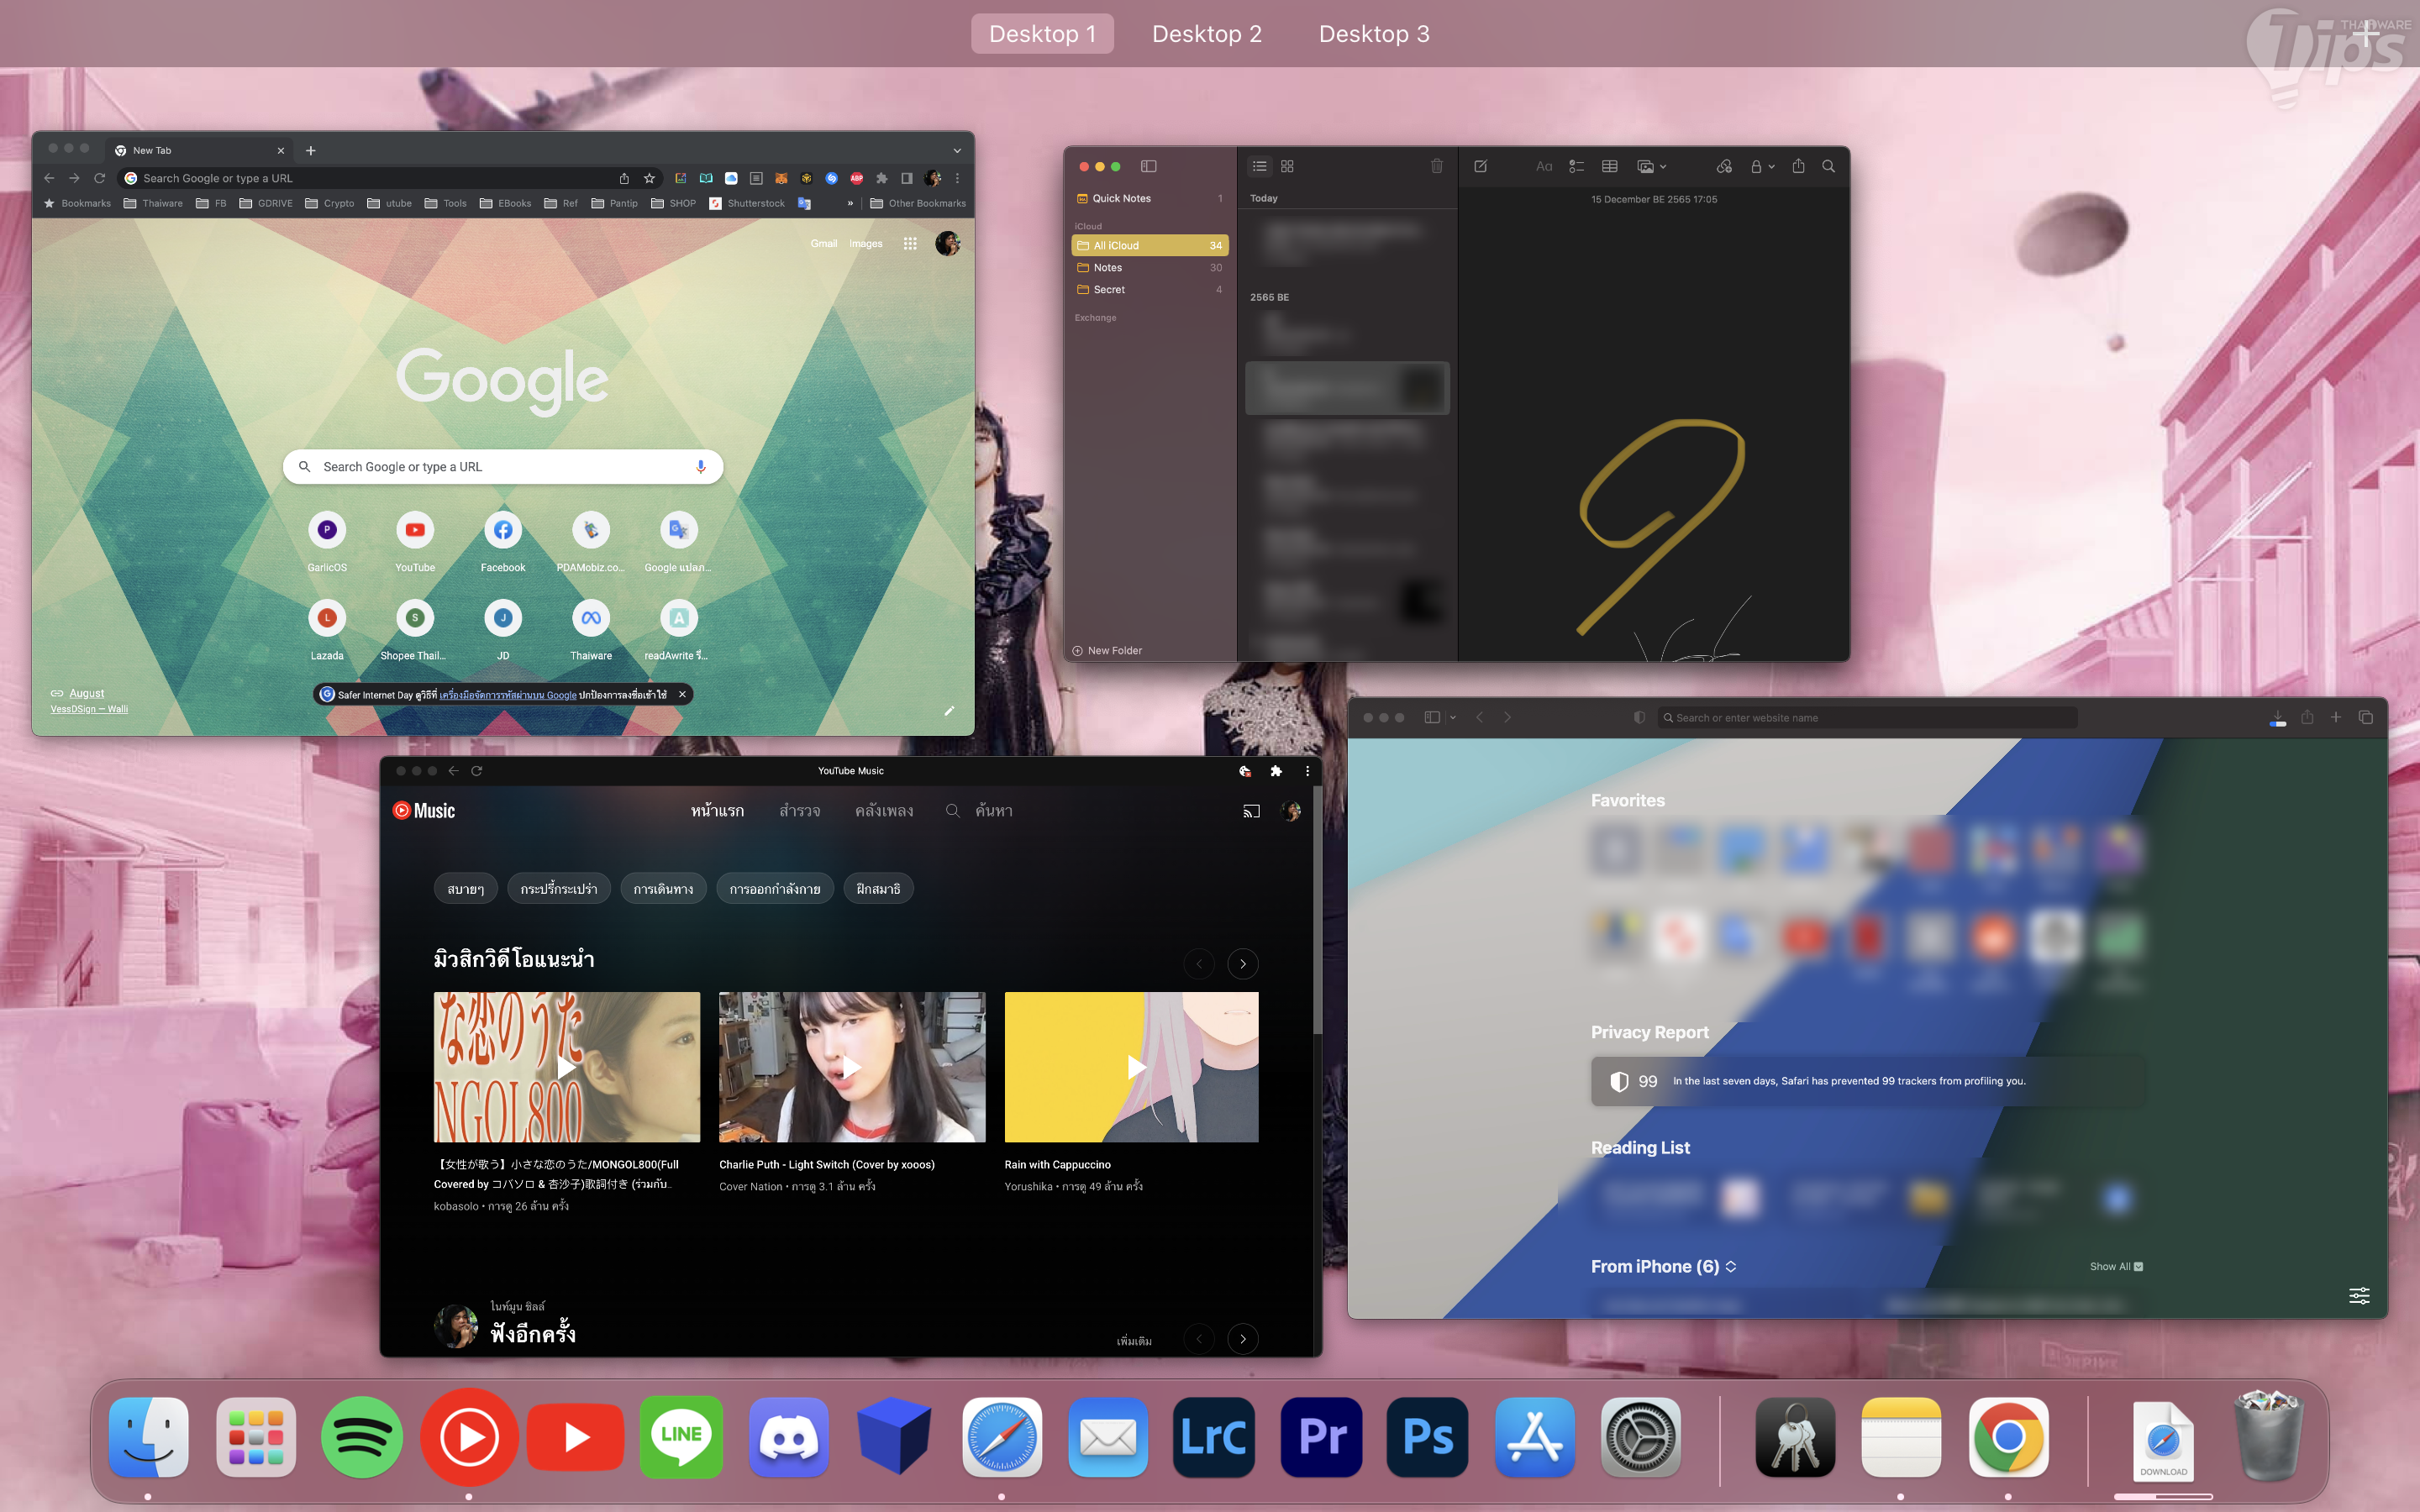2420x1512 pixels.
Task: Toggle the Chrome side panel button
Action: (x=906, y=178)
